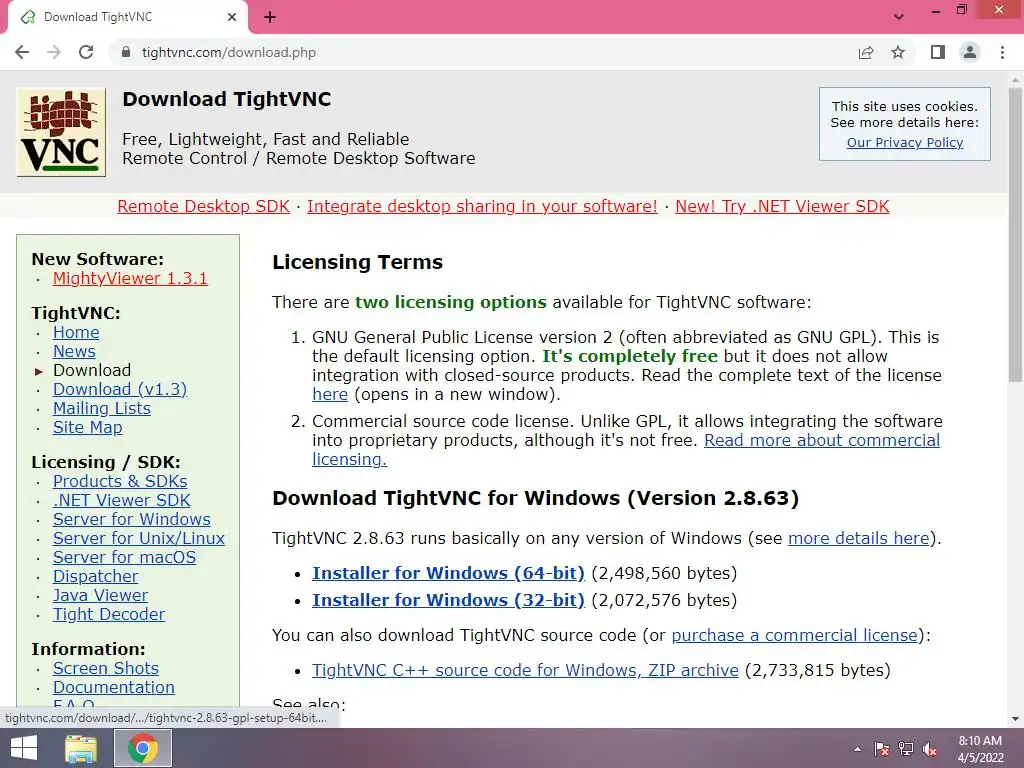Screen dimensions: 1024x768
Task: Share this page via the share icon
Action: [866, 52]
